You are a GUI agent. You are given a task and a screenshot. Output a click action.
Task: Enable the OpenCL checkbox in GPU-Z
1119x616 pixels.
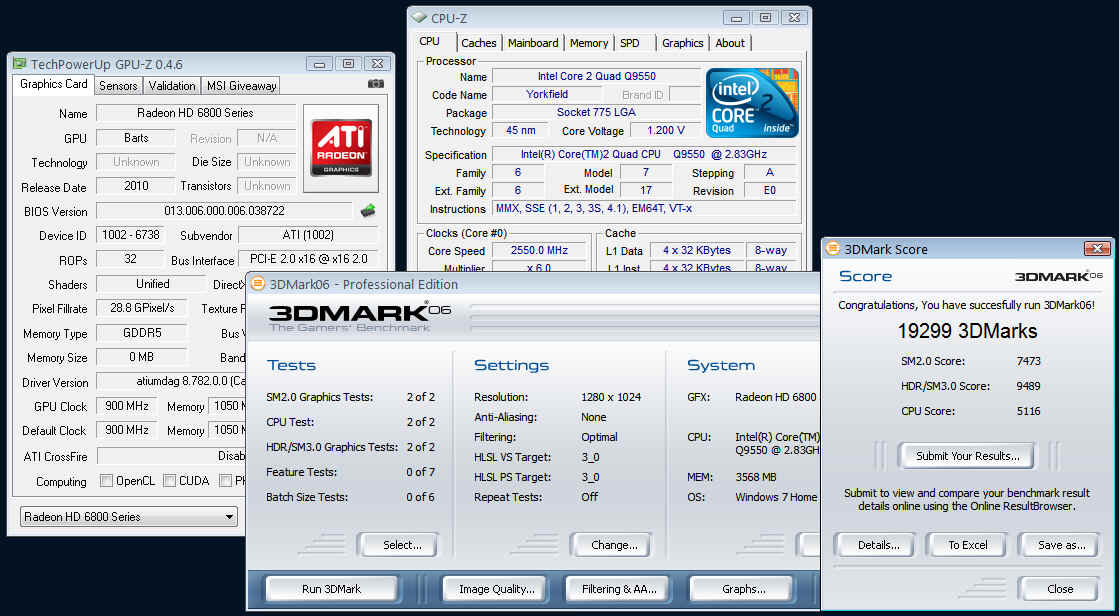pos(106,481)
